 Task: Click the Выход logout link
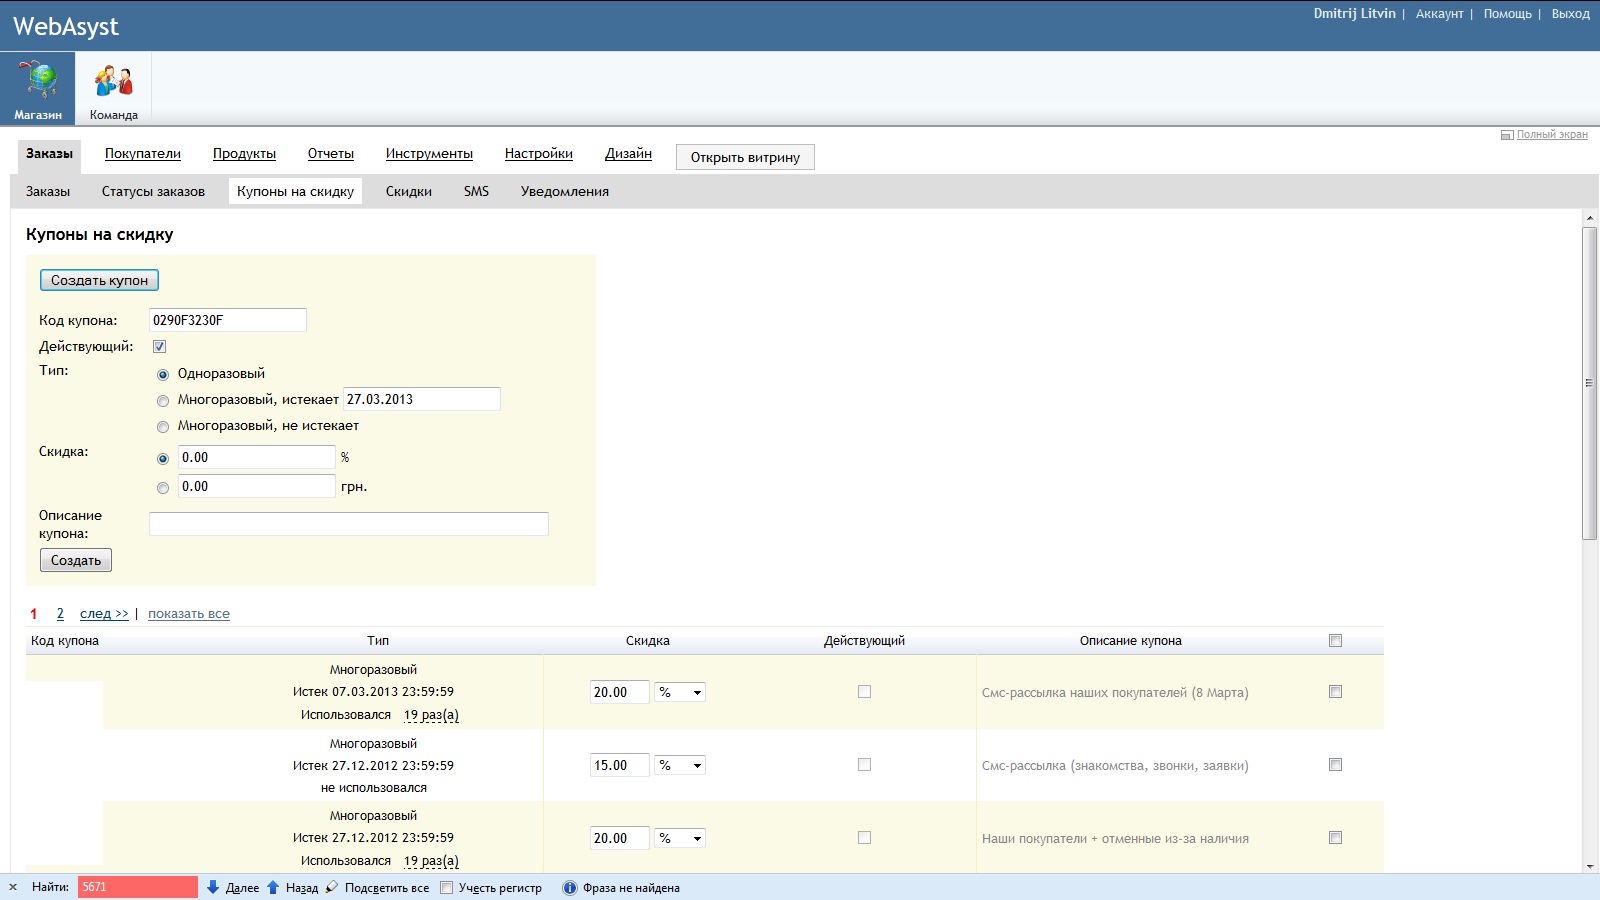(1570, 14)
